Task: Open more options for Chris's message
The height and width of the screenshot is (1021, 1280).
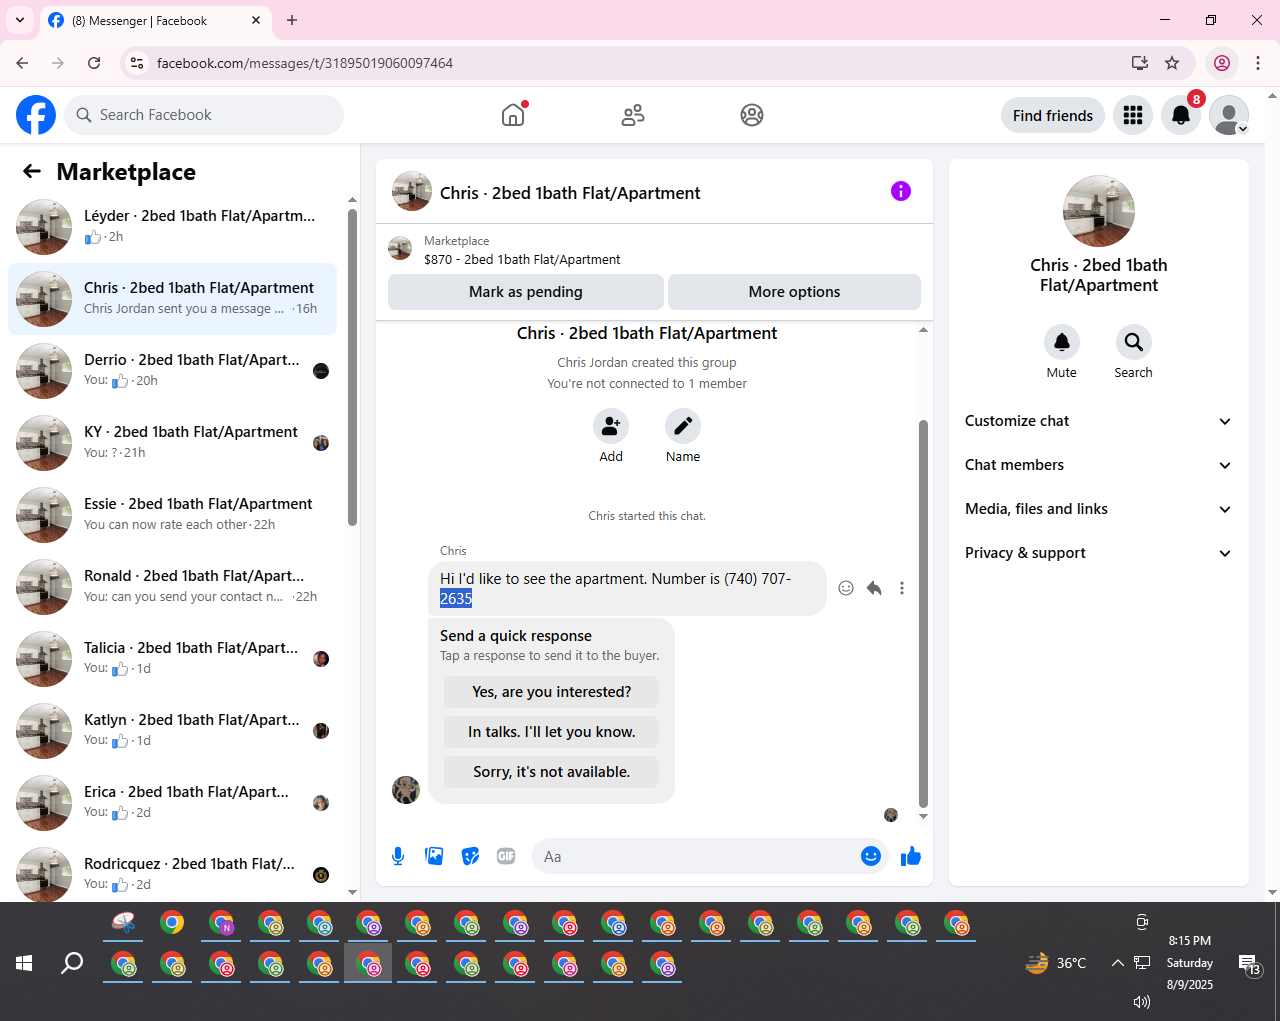Action: [902, 588]
